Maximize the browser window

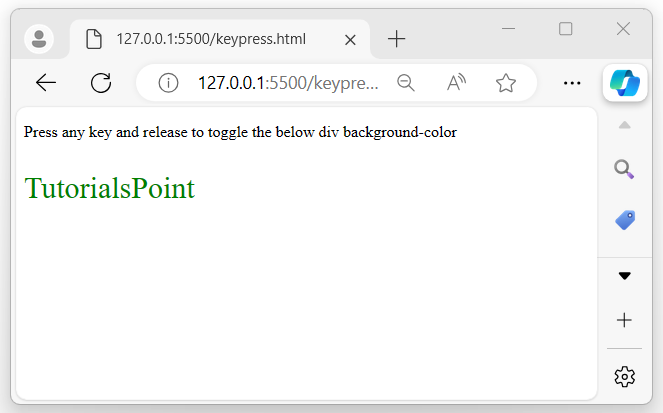click(566, 29)
